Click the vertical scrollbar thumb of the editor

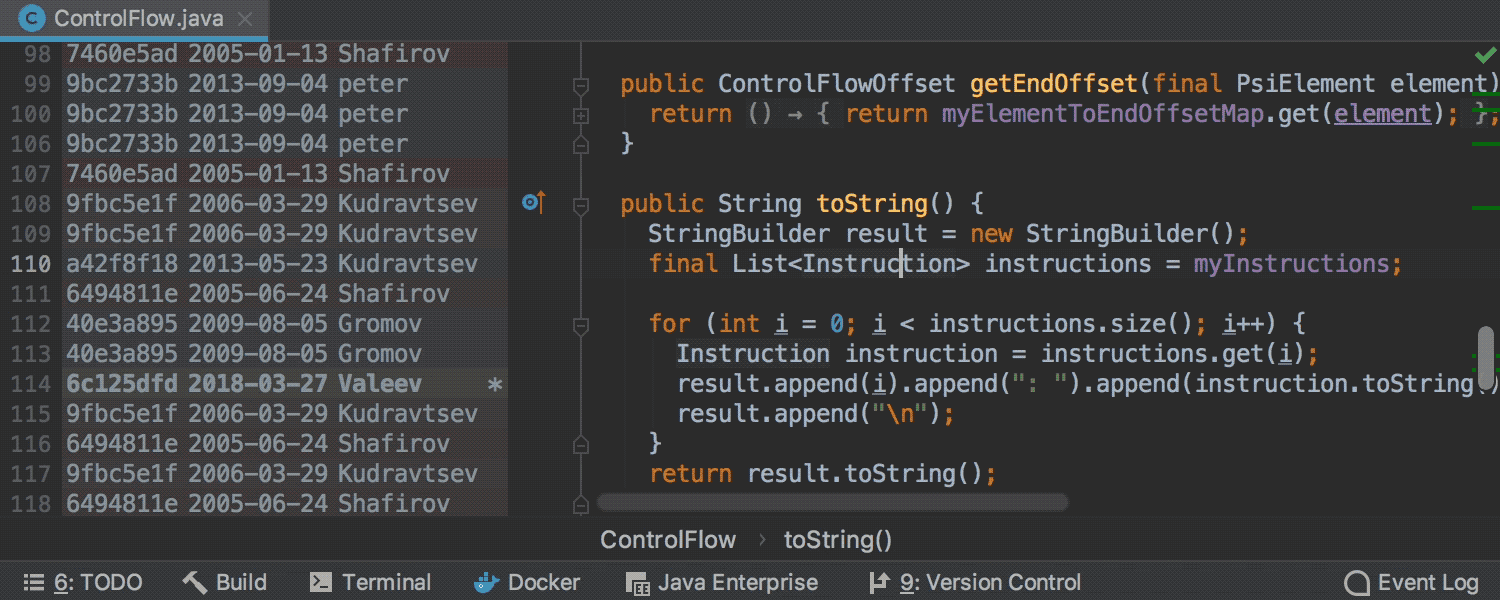[x=1486, y=357]
